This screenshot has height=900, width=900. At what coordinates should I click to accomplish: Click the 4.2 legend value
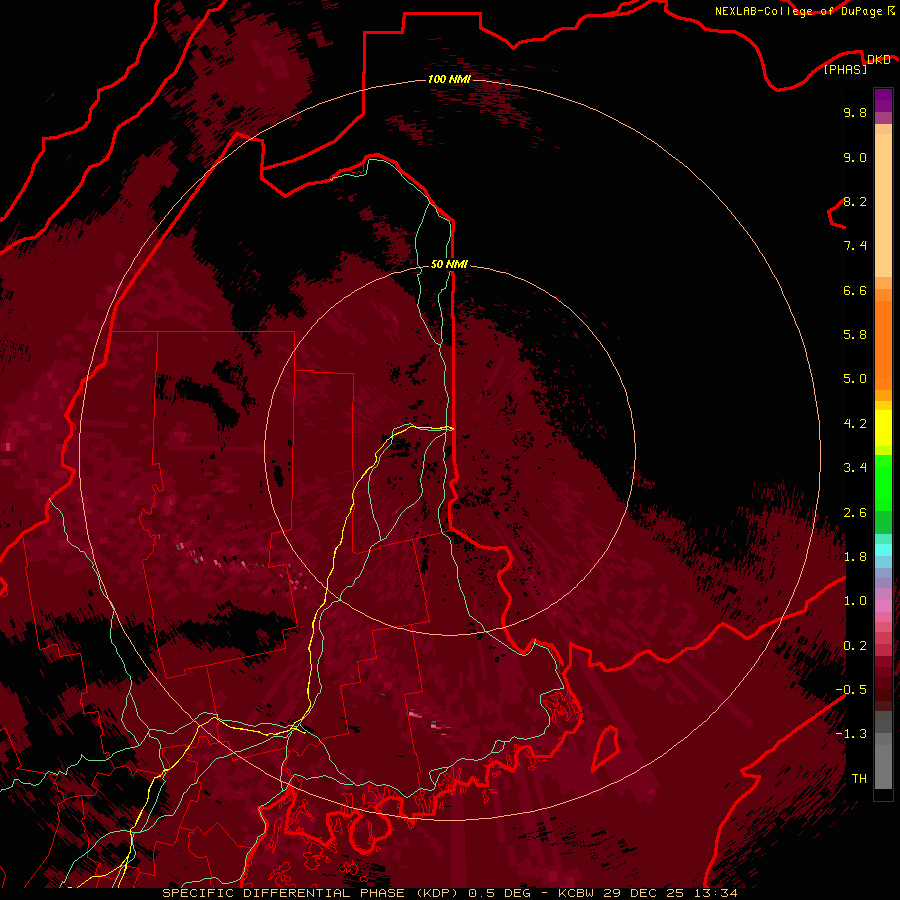(855, 424)
